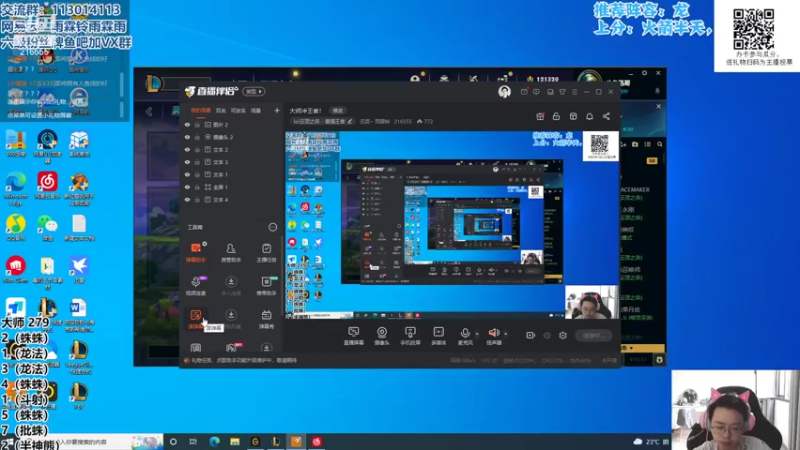Click the share icon in stream header
The height and width of the screenshot is (450, 800).
pos(606,116)
